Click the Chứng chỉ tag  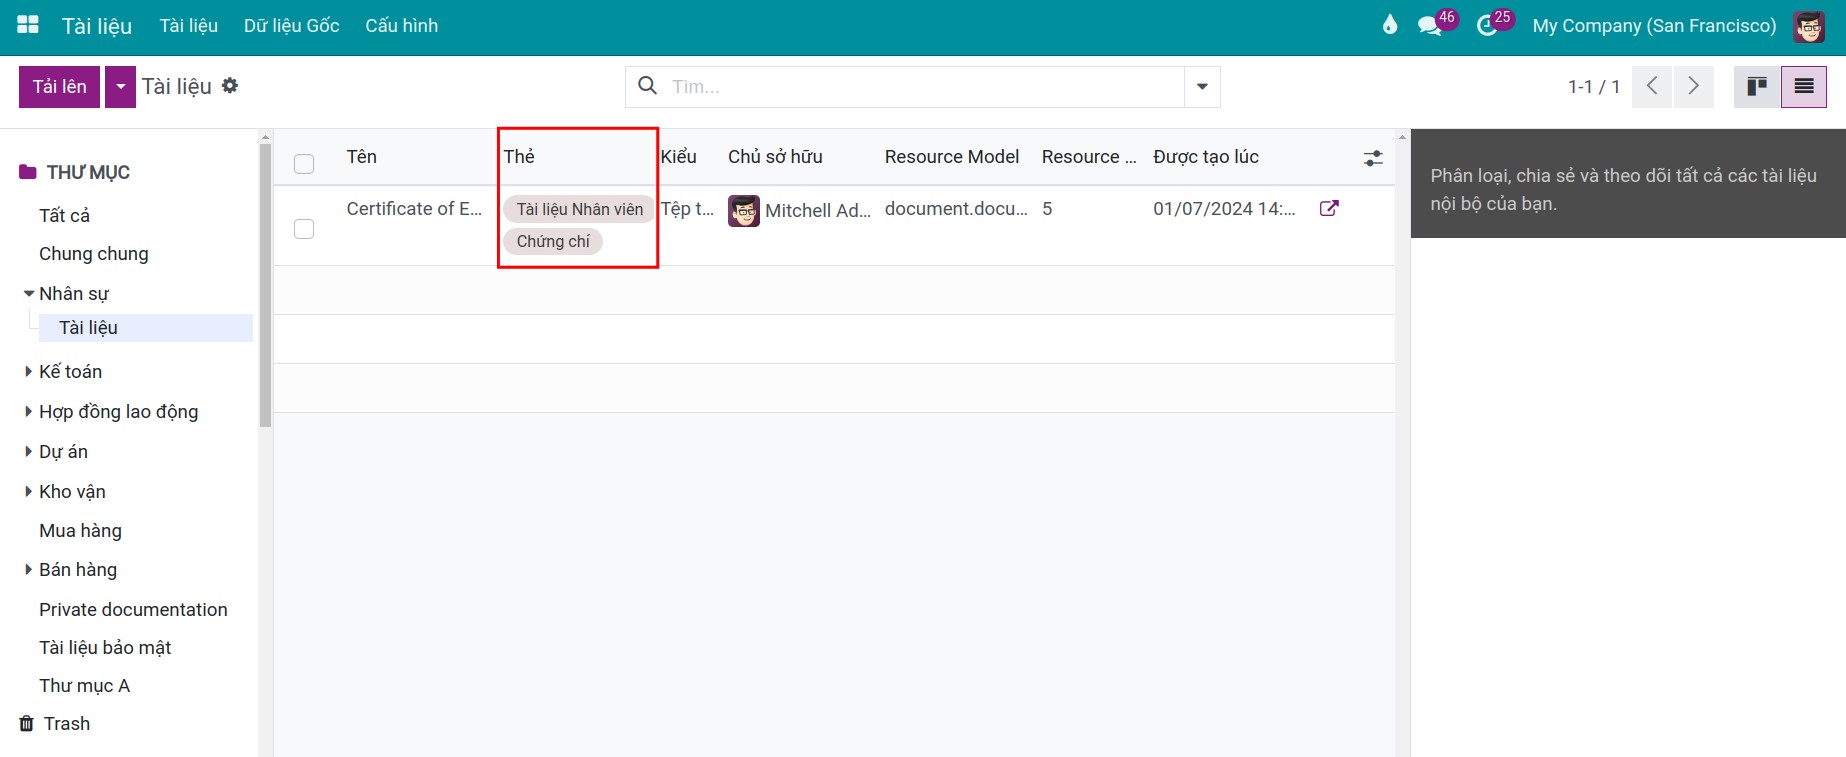[553, 241]
